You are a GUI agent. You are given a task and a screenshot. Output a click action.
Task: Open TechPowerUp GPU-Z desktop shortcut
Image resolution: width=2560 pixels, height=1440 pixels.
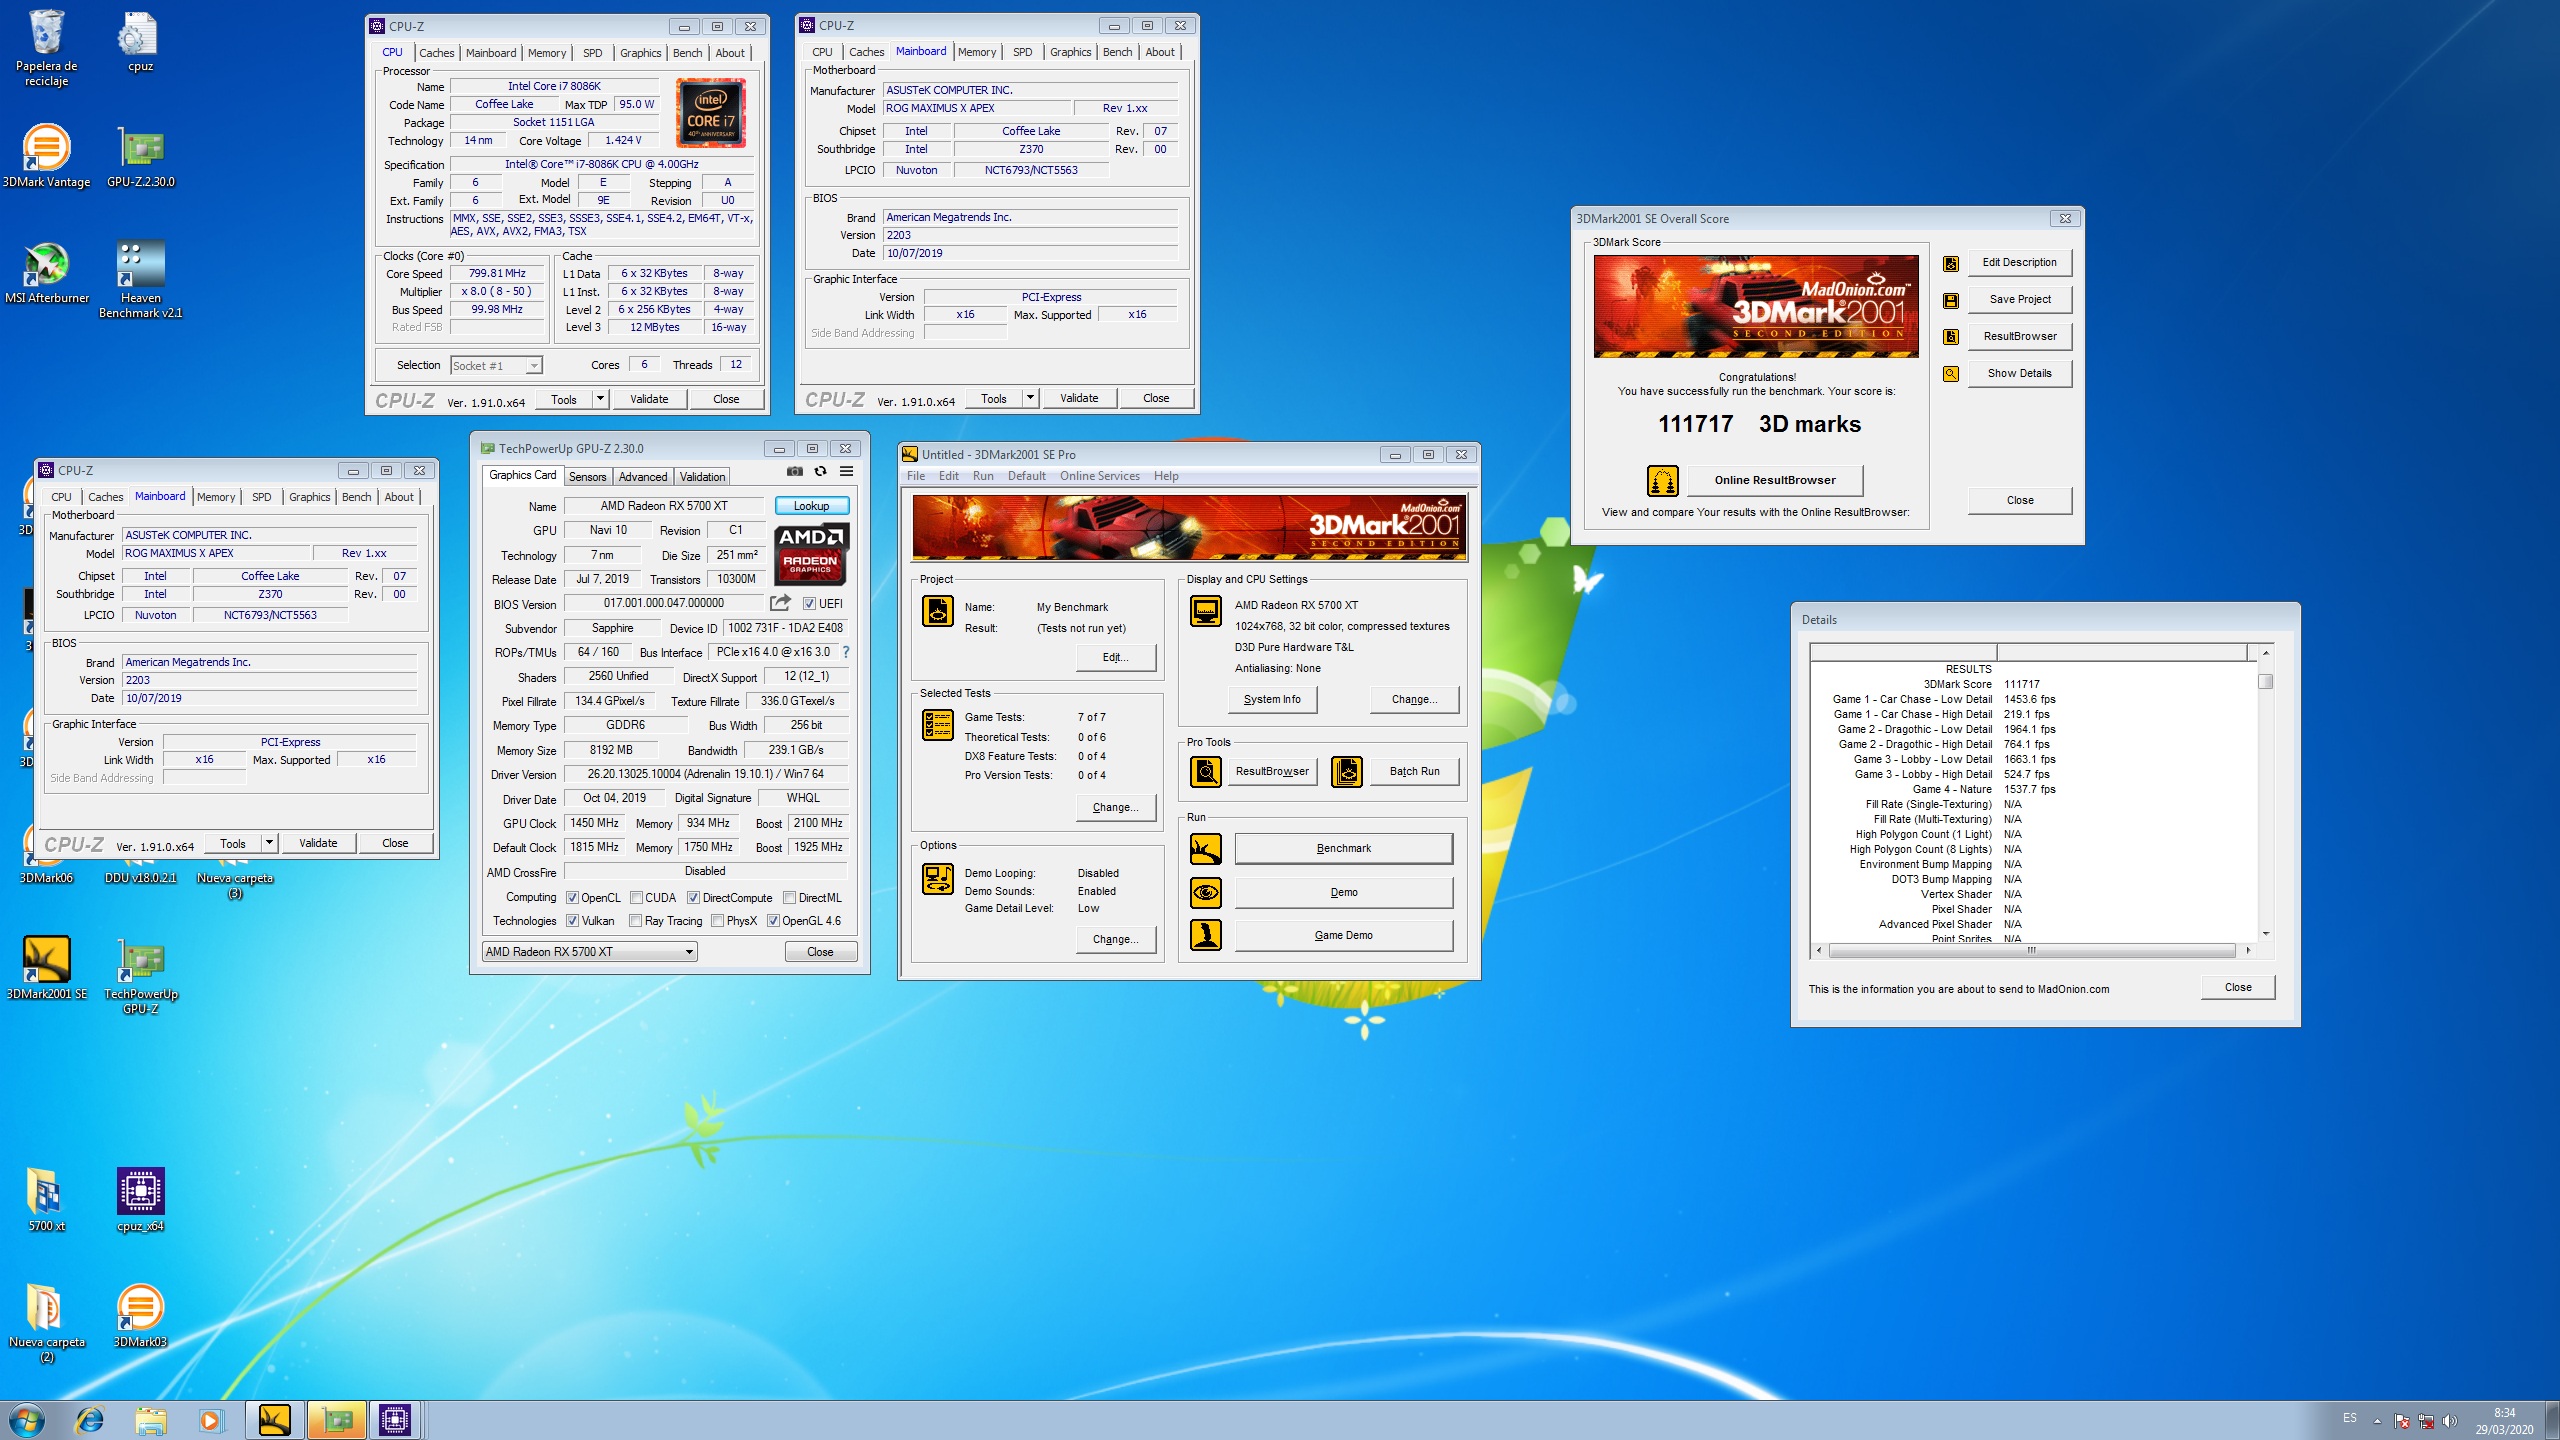coord(141,976)
